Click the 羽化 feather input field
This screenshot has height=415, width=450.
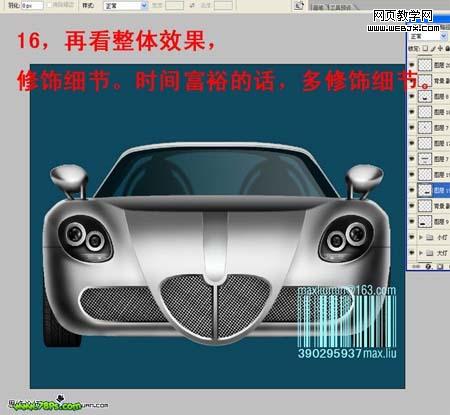coord(33,5)
